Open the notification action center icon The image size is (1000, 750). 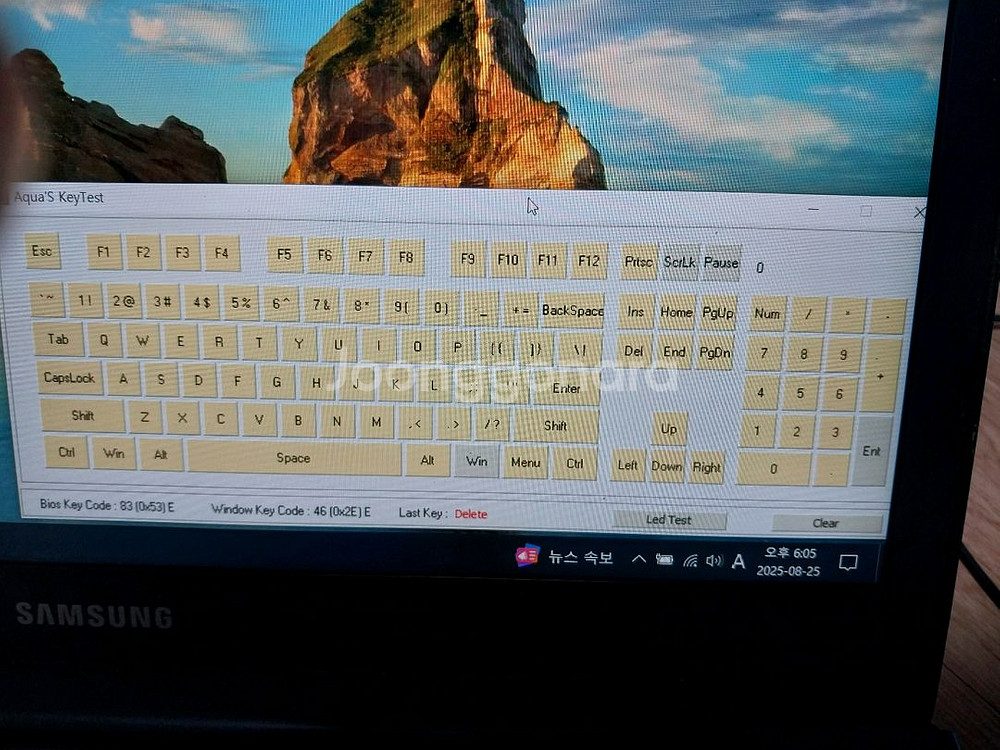pos(848,562)
